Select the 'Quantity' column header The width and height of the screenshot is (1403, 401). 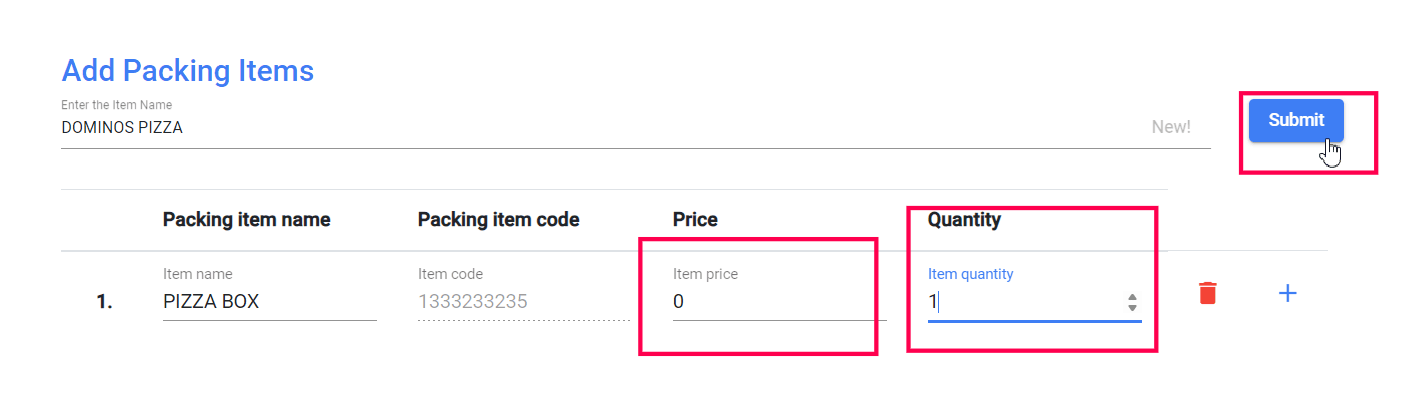tap(964, 220)
